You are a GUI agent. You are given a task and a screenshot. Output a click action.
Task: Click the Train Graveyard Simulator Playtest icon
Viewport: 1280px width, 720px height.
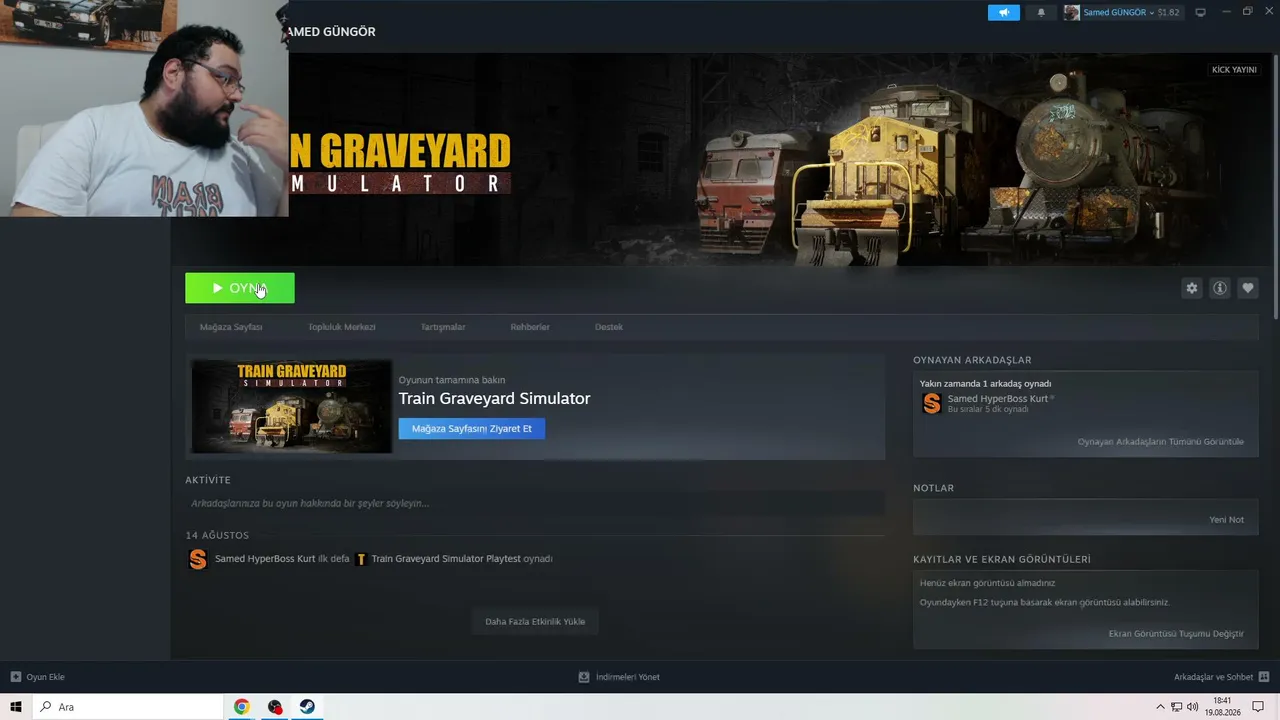click(362, 559)
